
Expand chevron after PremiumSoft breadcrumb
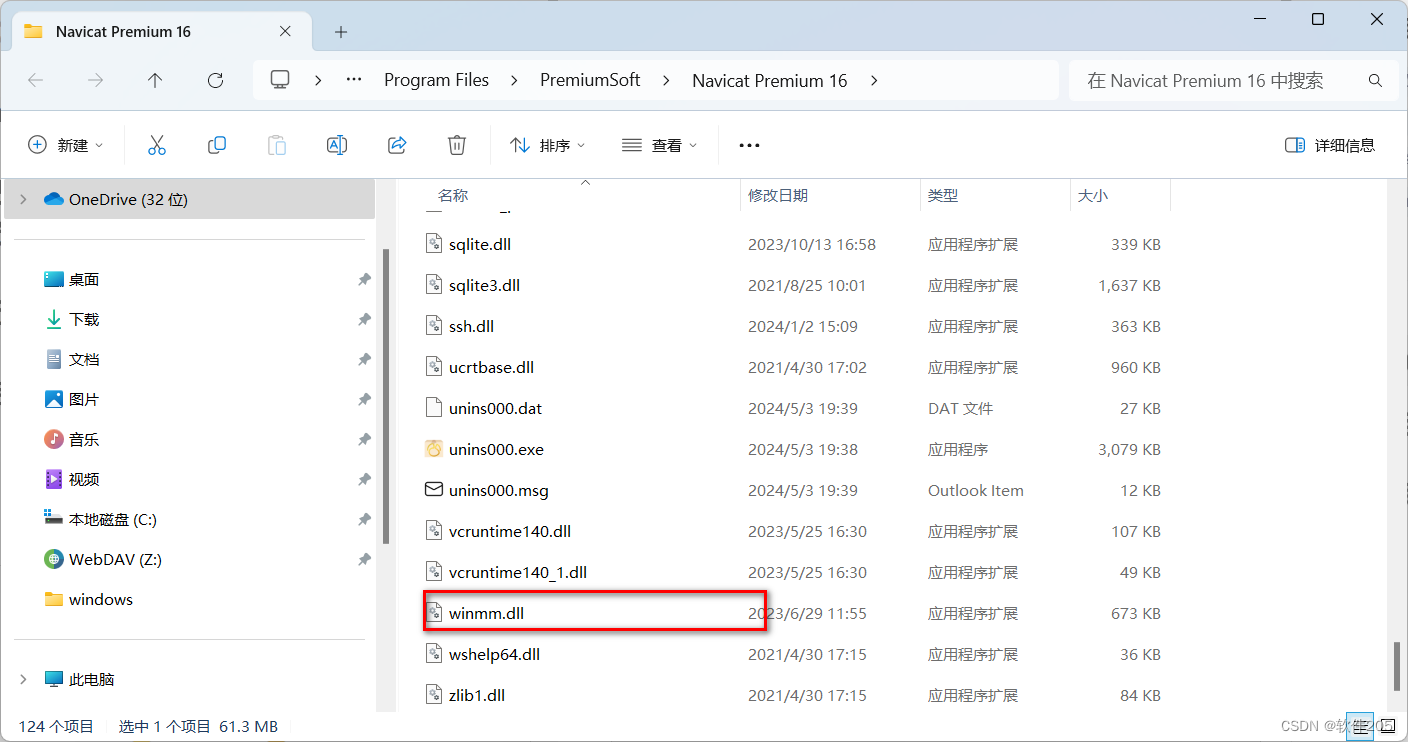tap(666, 80)
